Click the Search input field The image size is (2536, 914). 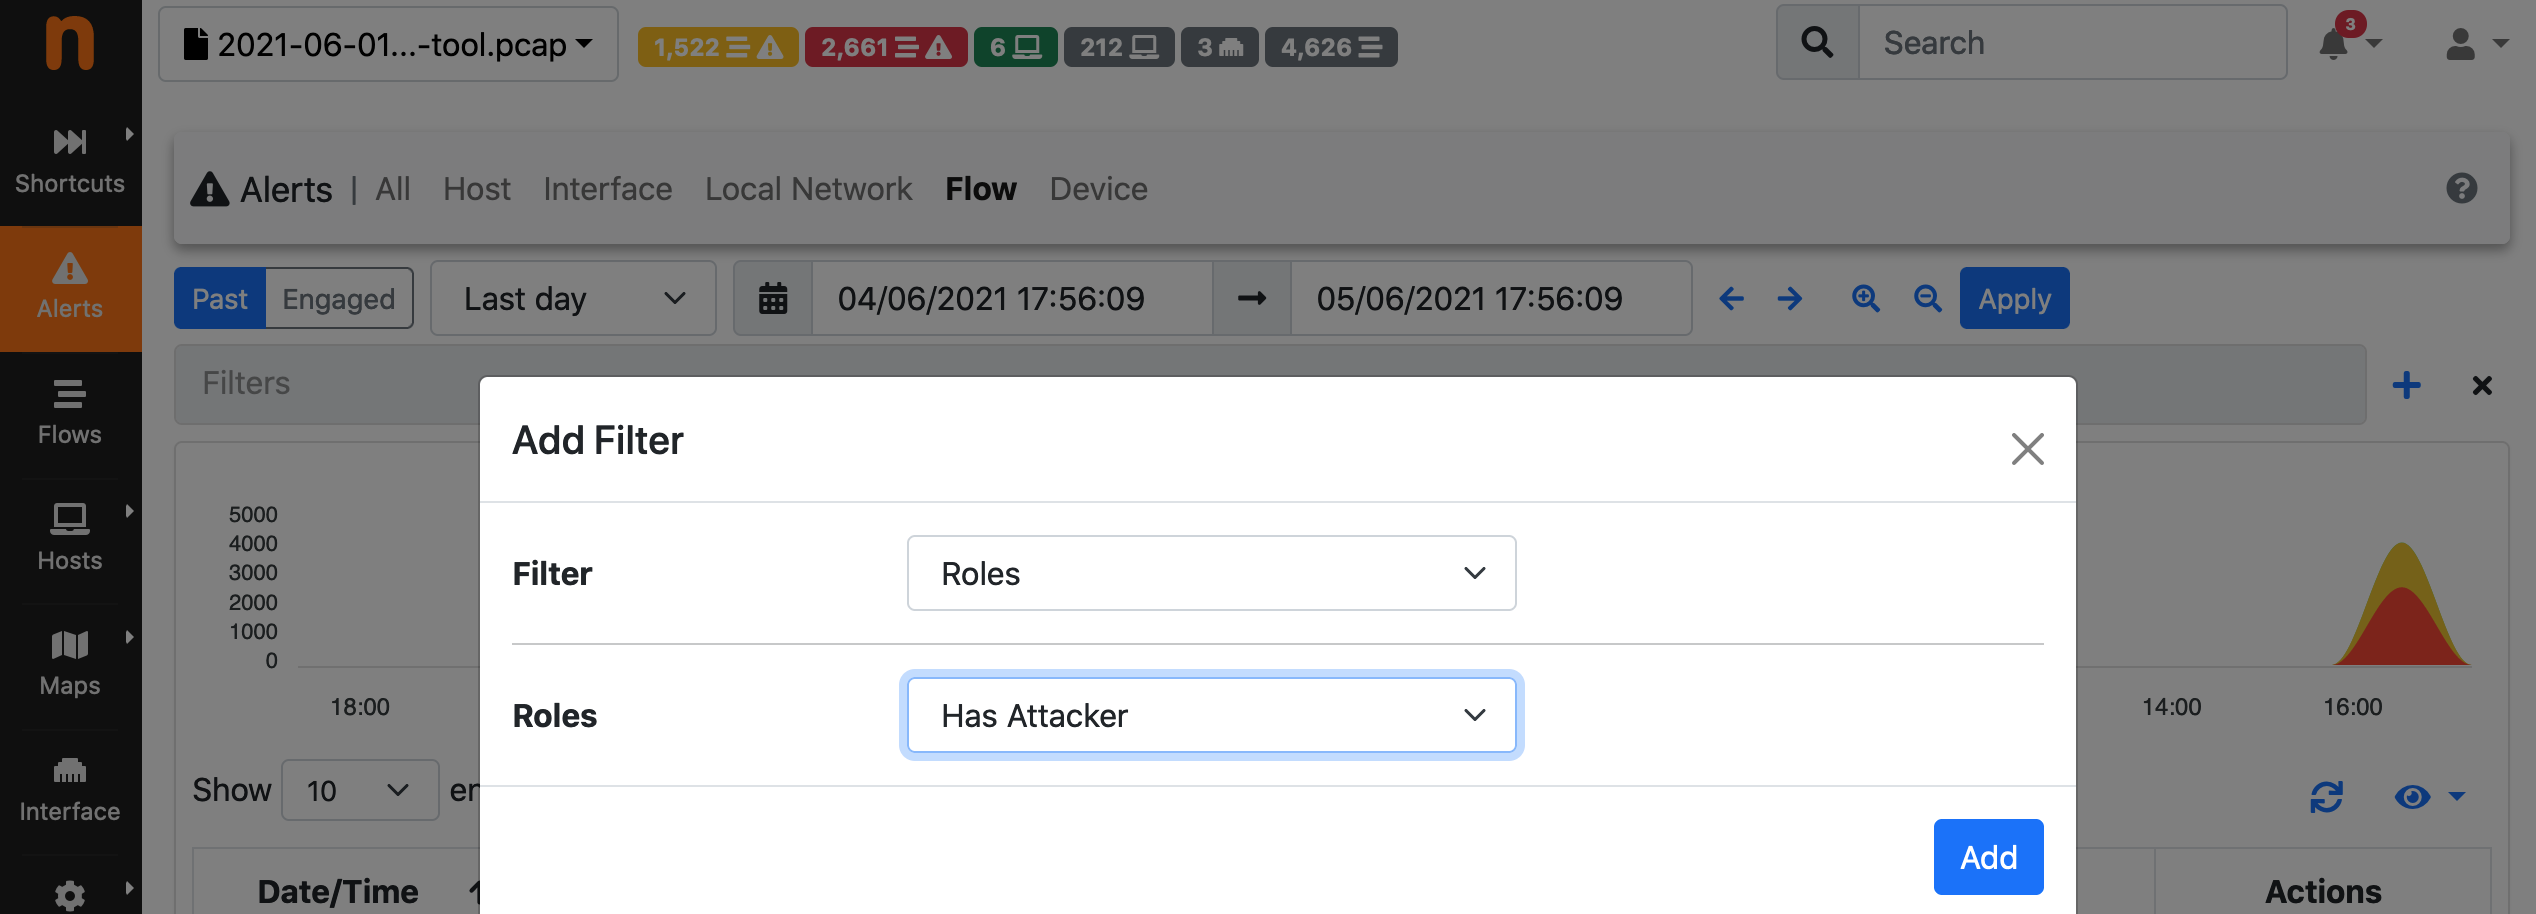(x=2072, y=42)
